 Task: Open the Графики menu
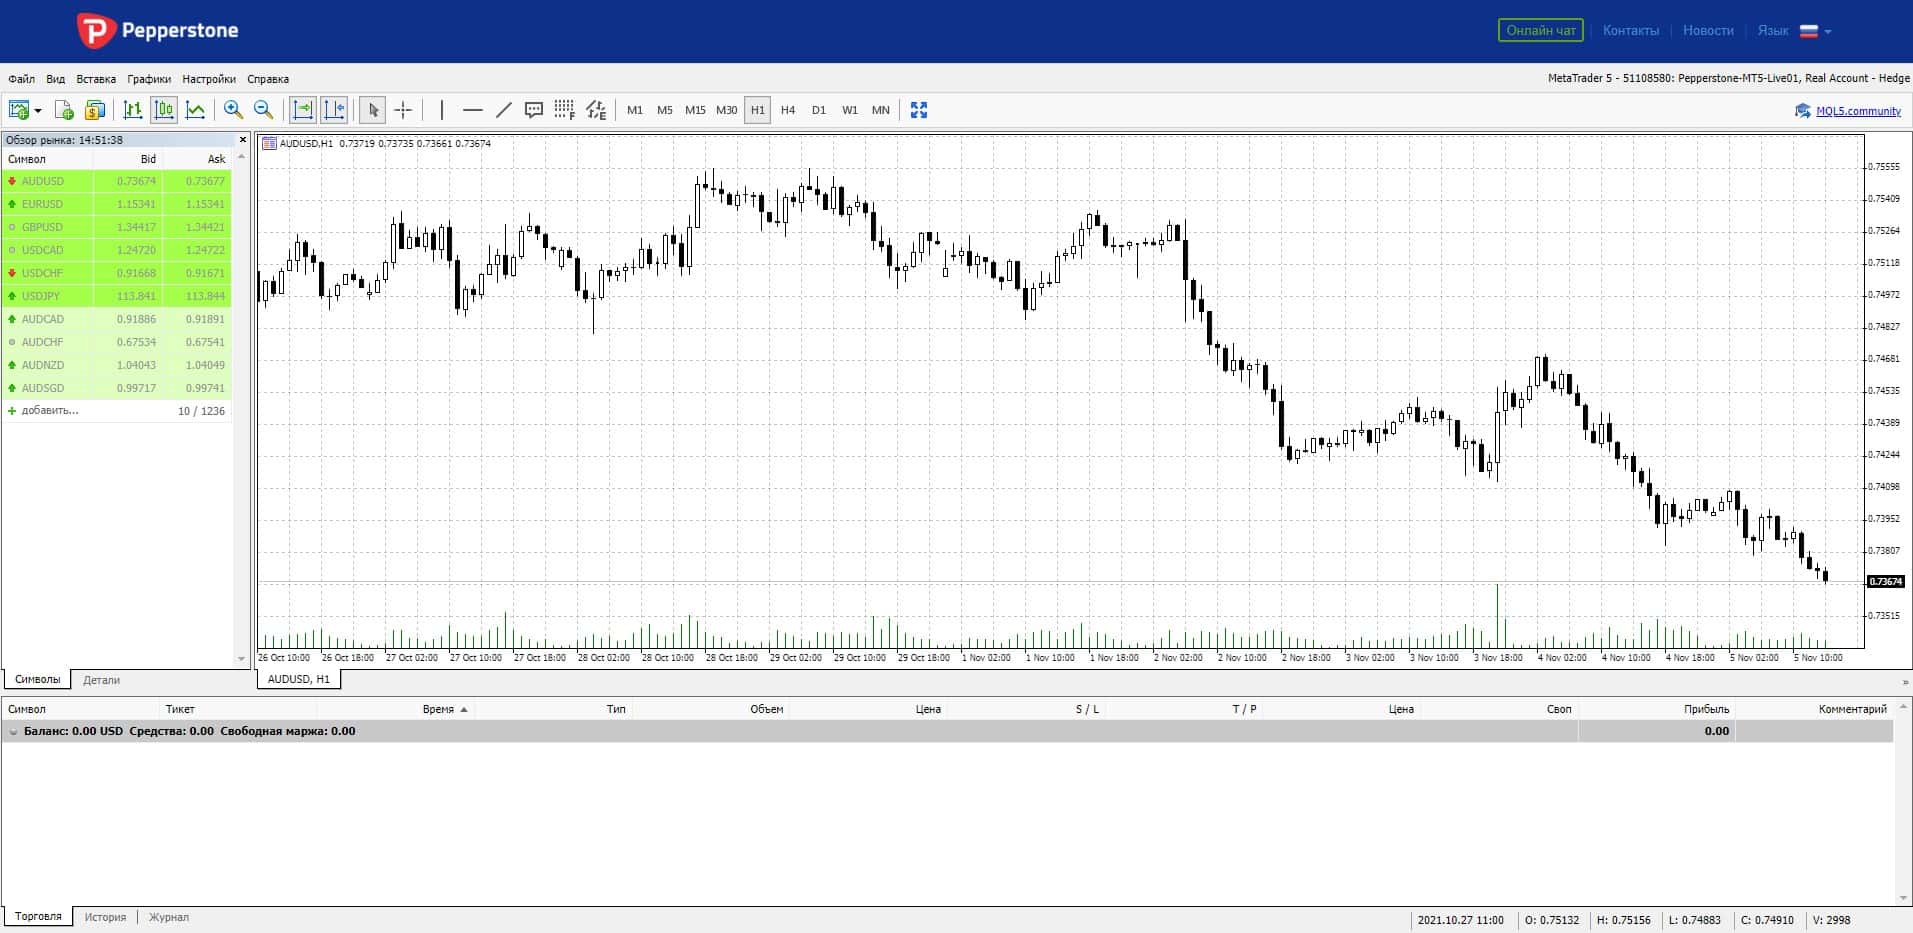pos(149,79)
